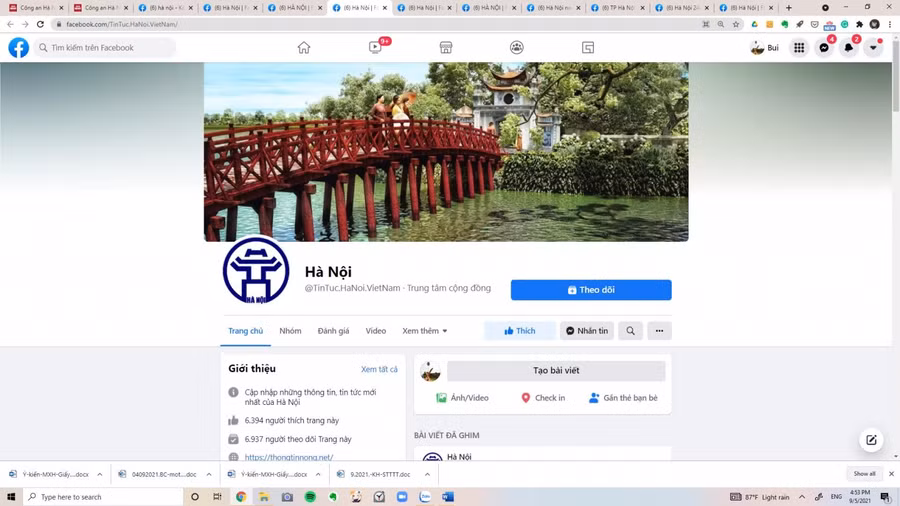Click the Thích like button
This screenshot has width=900, height=506.
coord(519,331)
